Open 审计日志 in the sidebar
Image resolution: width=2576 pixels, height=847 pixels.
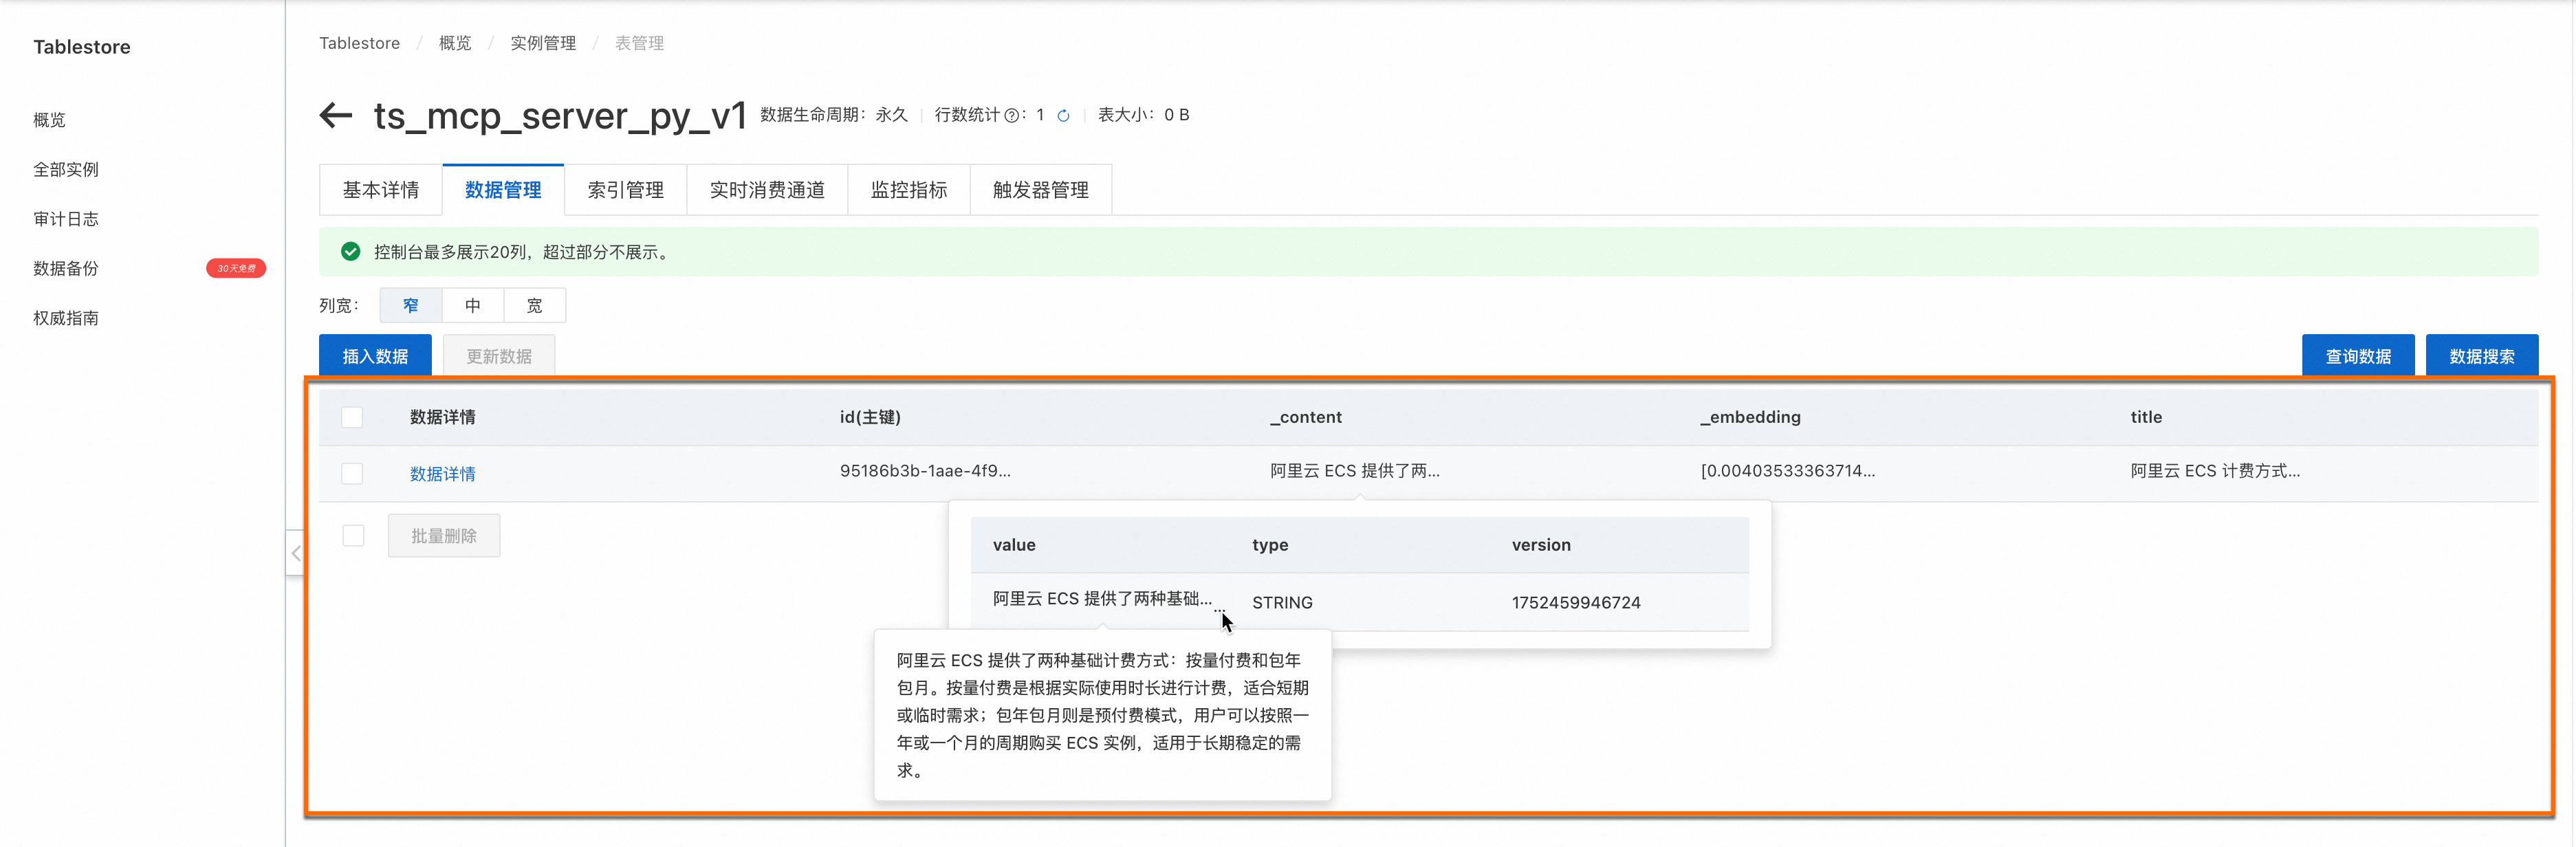point(66,219)
